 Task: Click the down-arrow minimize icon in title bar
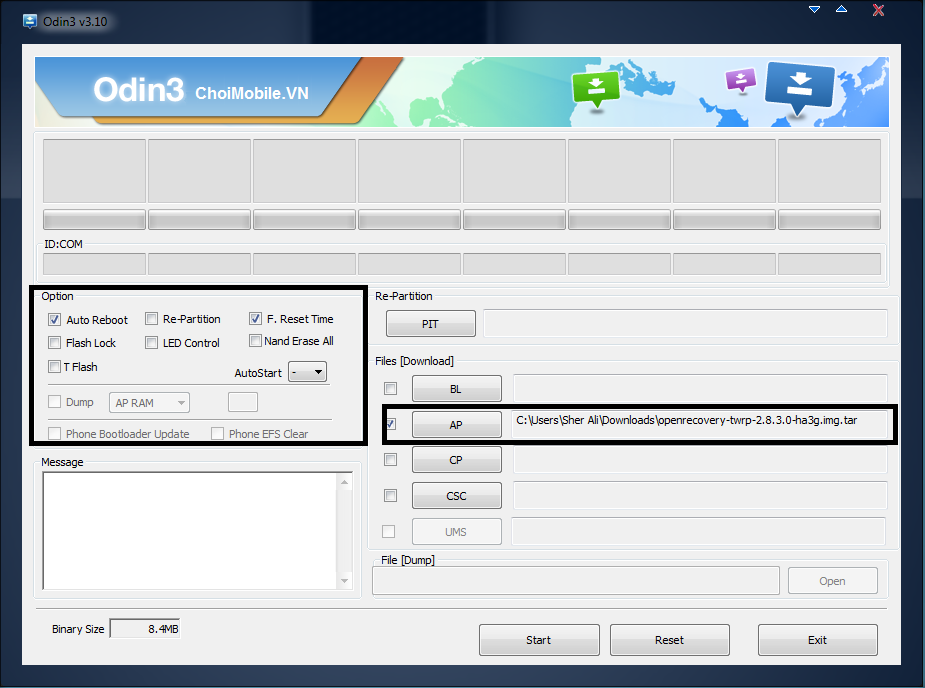(814, 9)
